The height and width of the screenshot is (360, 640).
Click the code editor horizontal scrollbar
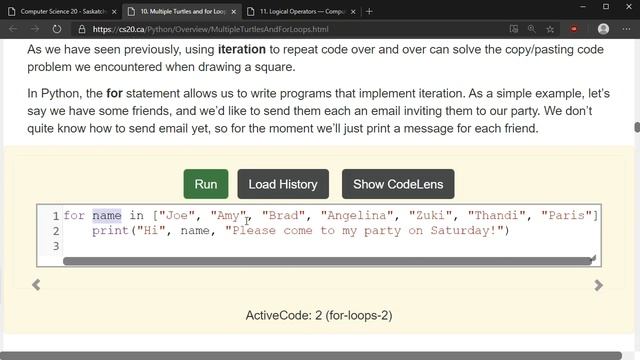pyautogui.click(x=327, y=261)
